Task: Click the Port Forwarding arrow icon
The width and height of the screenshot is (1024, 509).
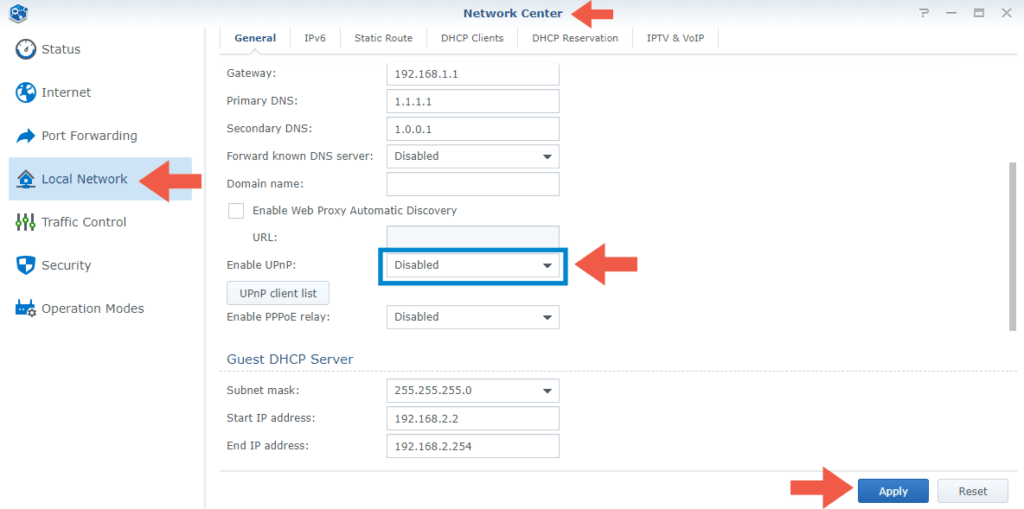Action: pyautogui.click(x=25, y=136)
